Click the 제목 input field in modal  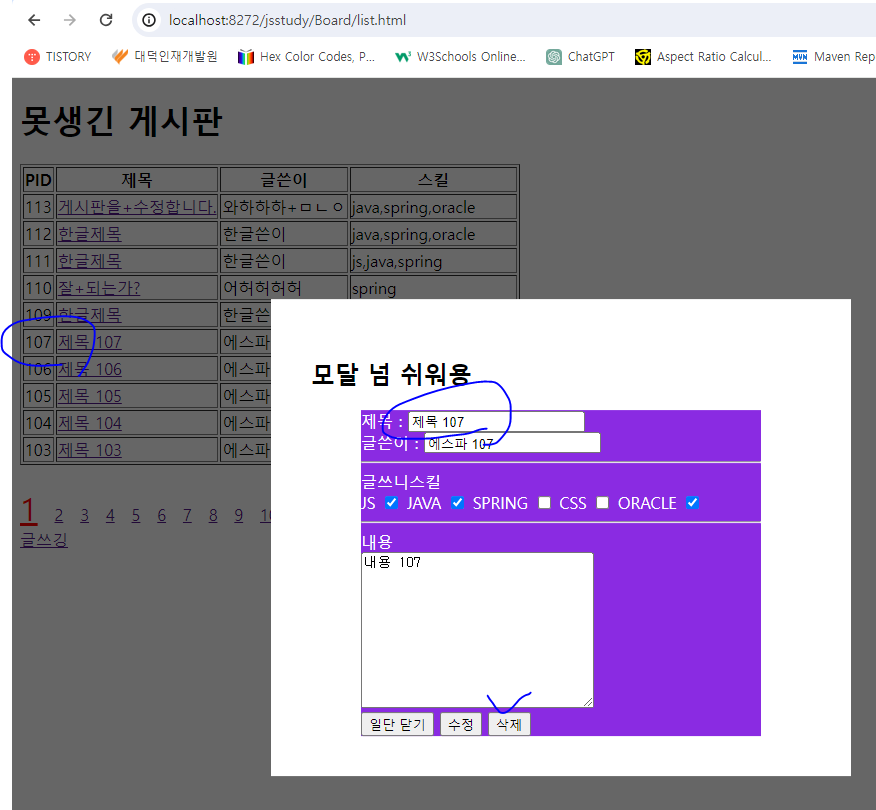(x=496, y=422)
